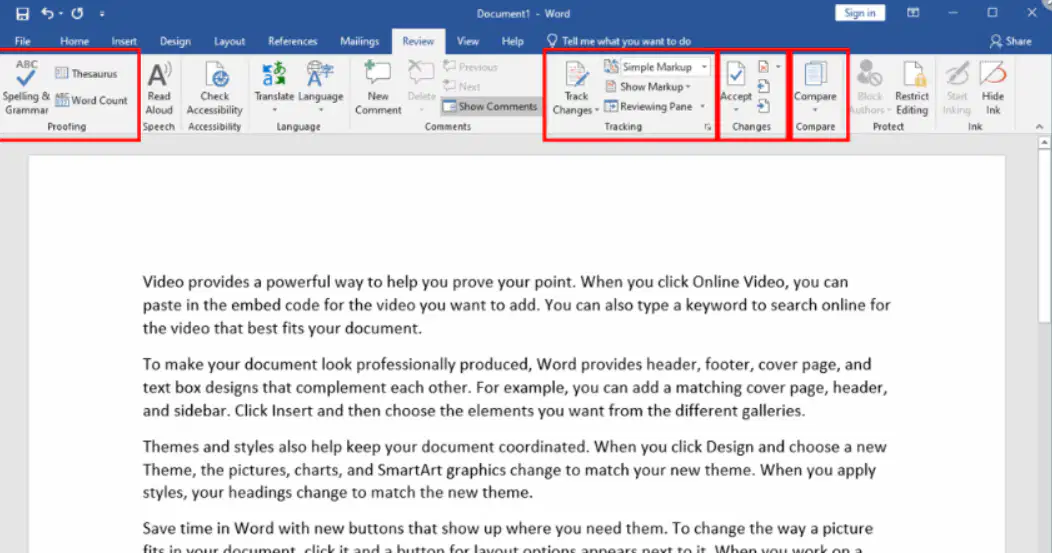Start Read Aloud speech
1052x553 pixels.
click(159, 87)
